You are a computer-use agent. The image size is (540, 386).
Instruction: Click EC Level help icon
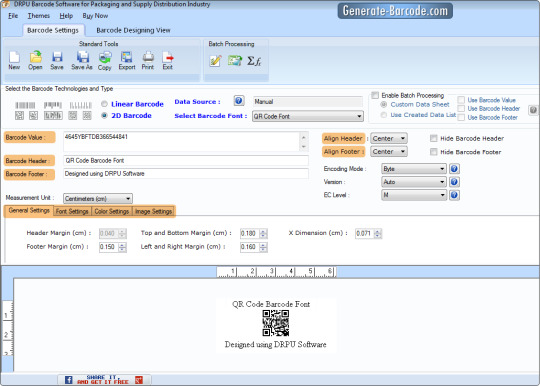[x=454, y=195]
